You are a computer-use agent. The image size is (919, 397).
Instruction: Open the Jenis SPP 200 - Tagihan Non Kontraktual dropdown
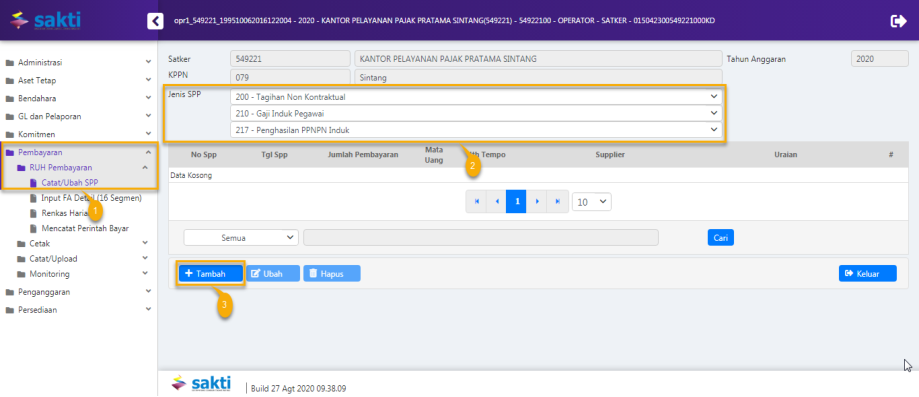pos(476,96)
